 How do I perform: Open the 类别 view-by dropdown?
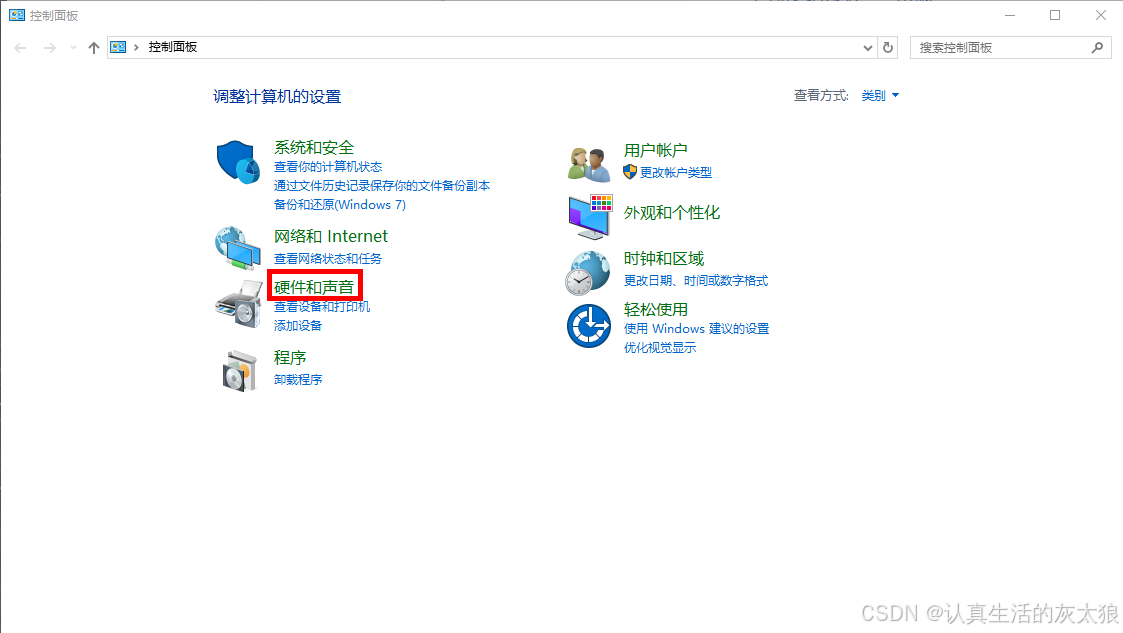click(x=880, y=95)
